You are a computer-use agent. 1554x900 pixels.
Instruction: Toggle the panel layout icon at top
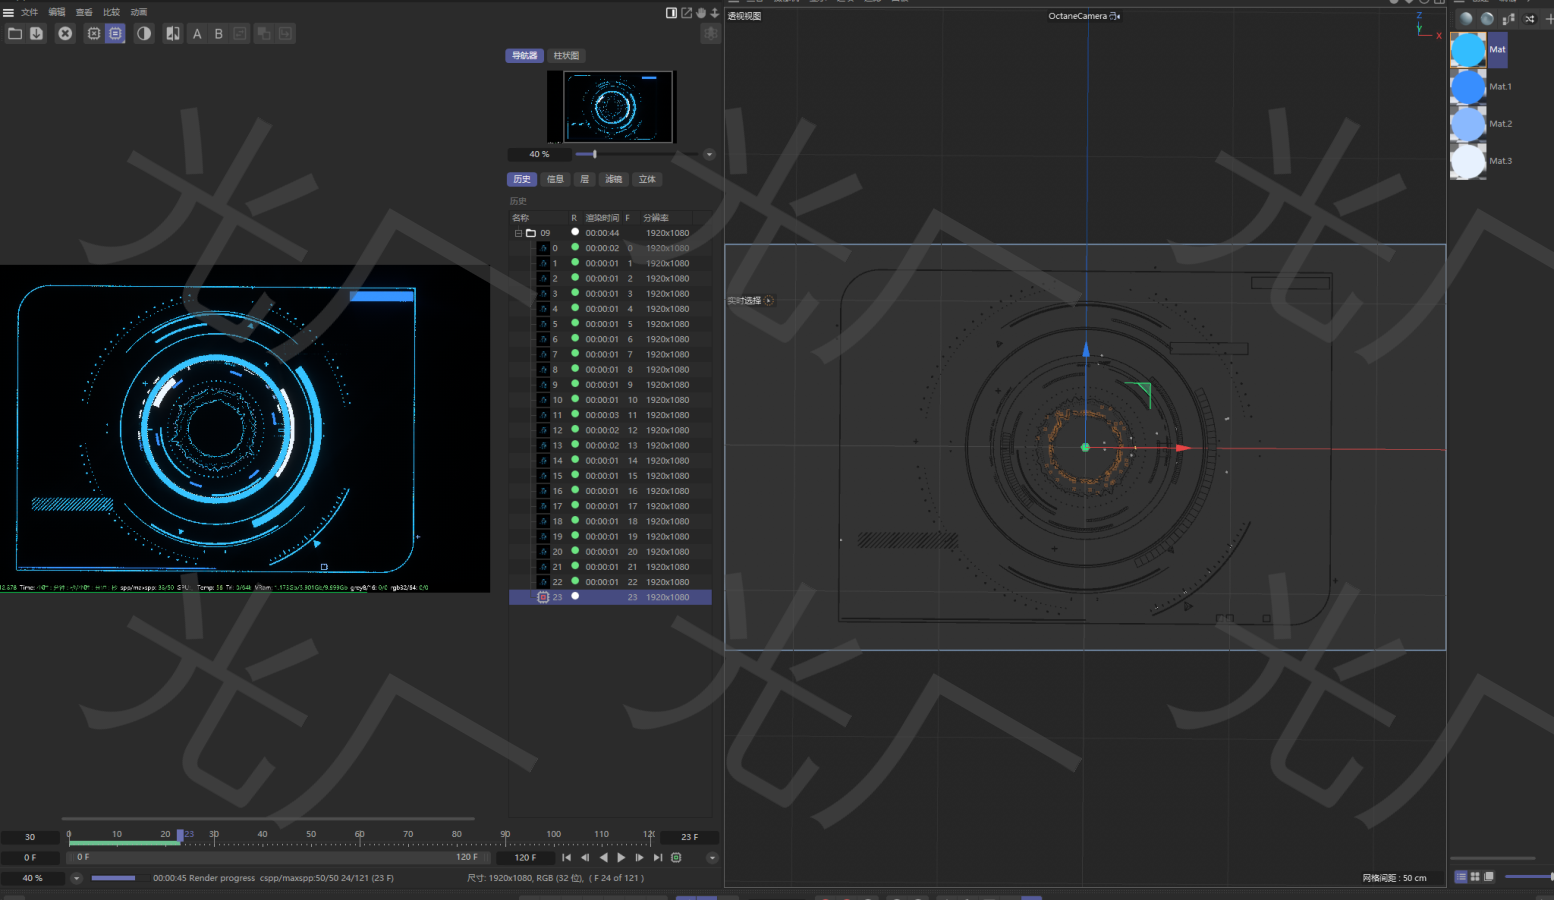click(x=671, y=13)
